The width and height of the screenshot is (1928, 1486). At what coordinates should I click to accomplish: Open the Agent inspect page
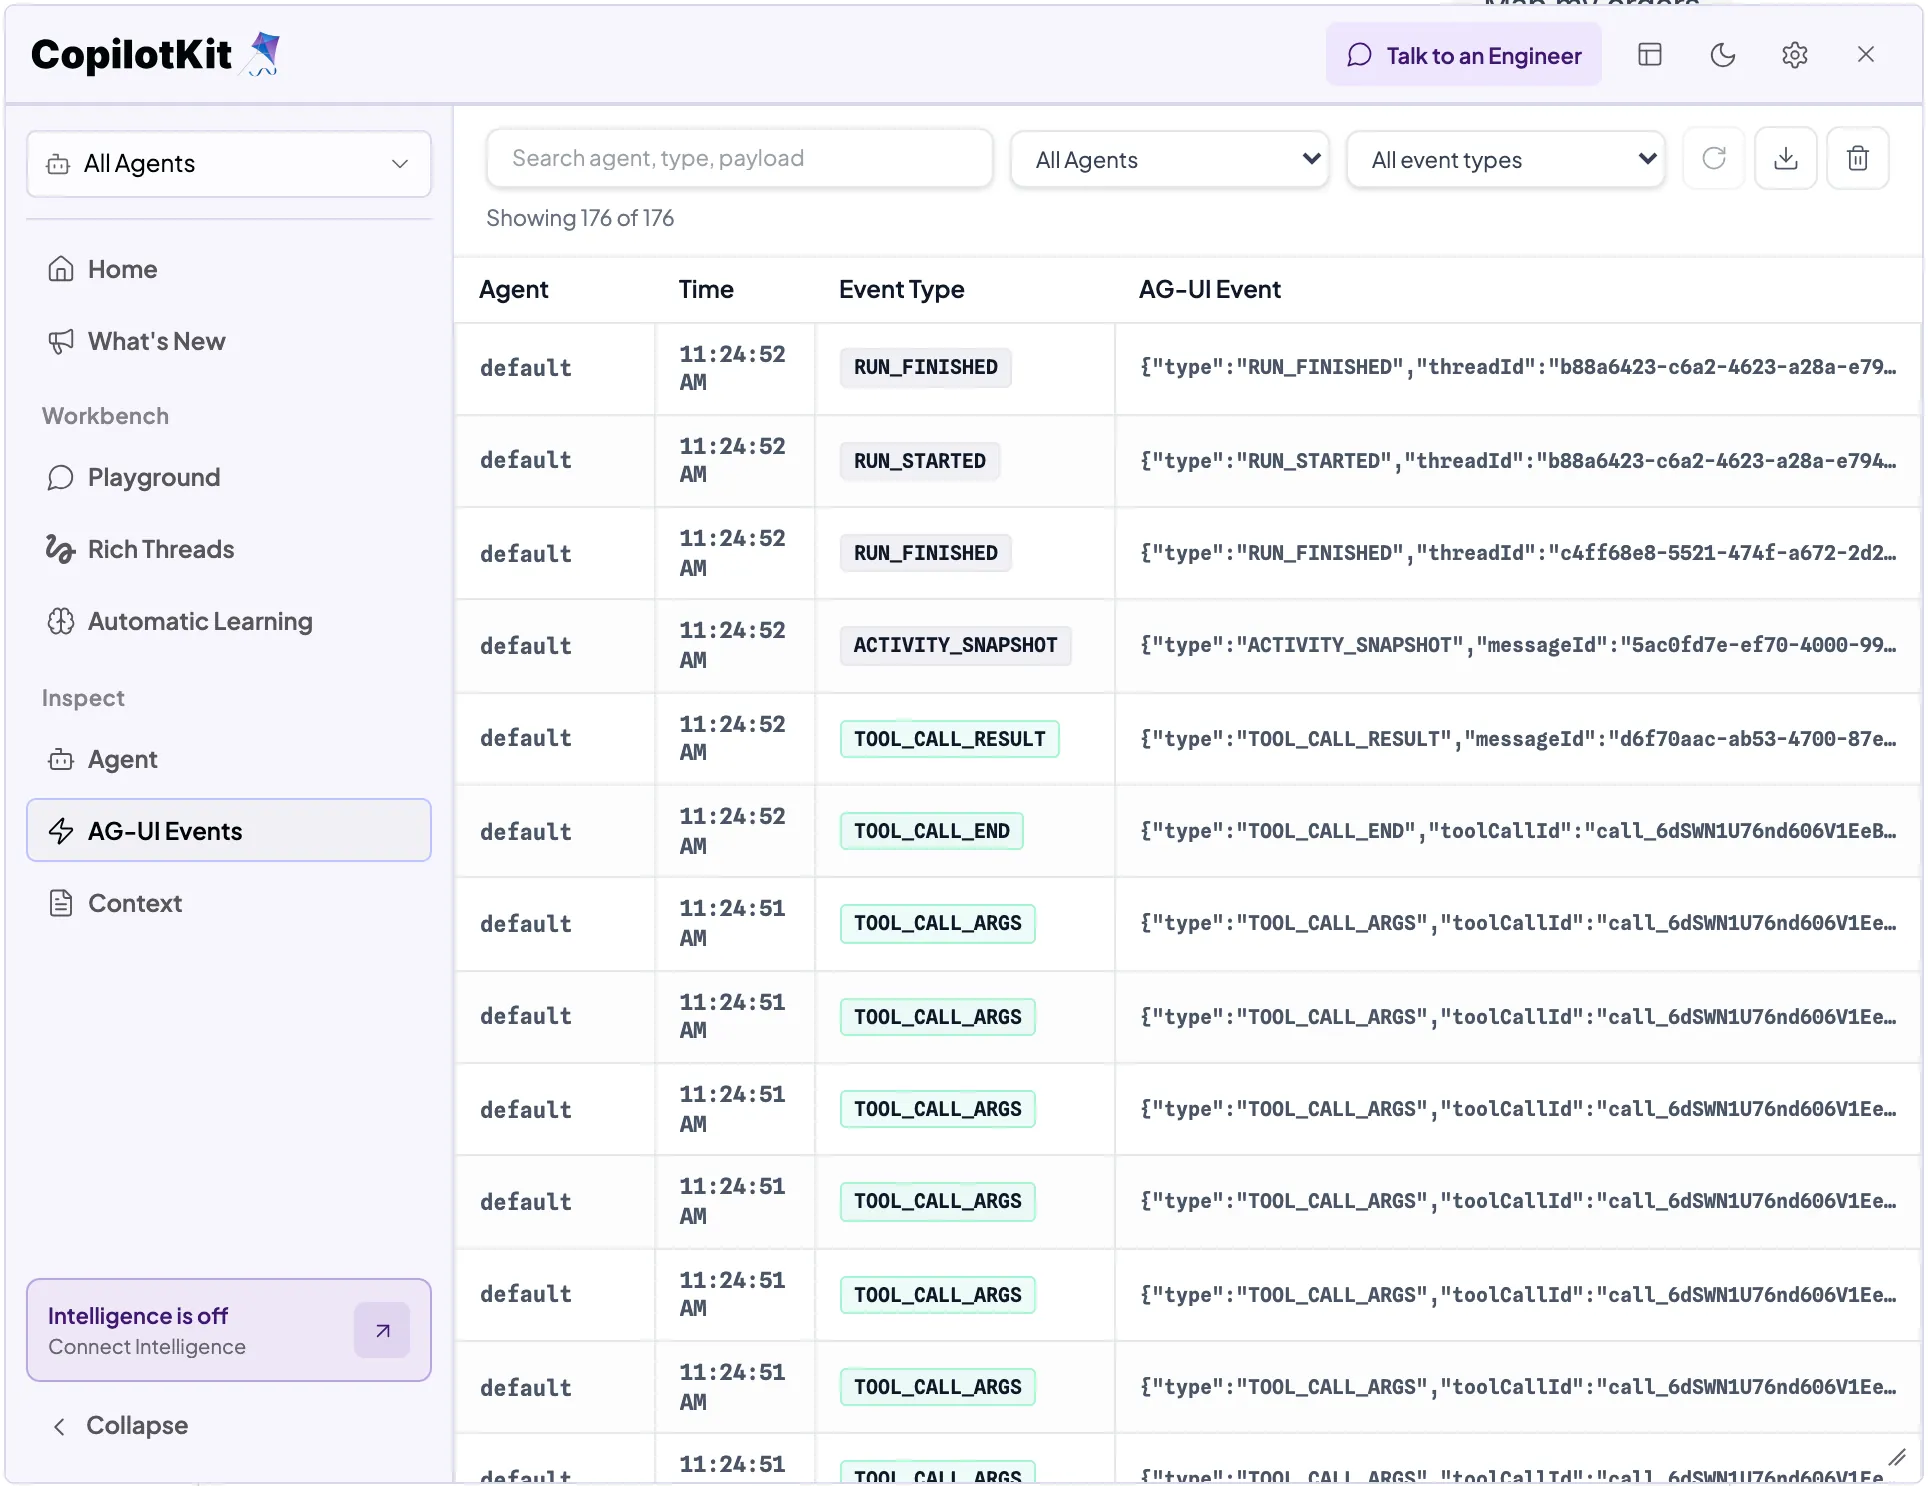229,759
